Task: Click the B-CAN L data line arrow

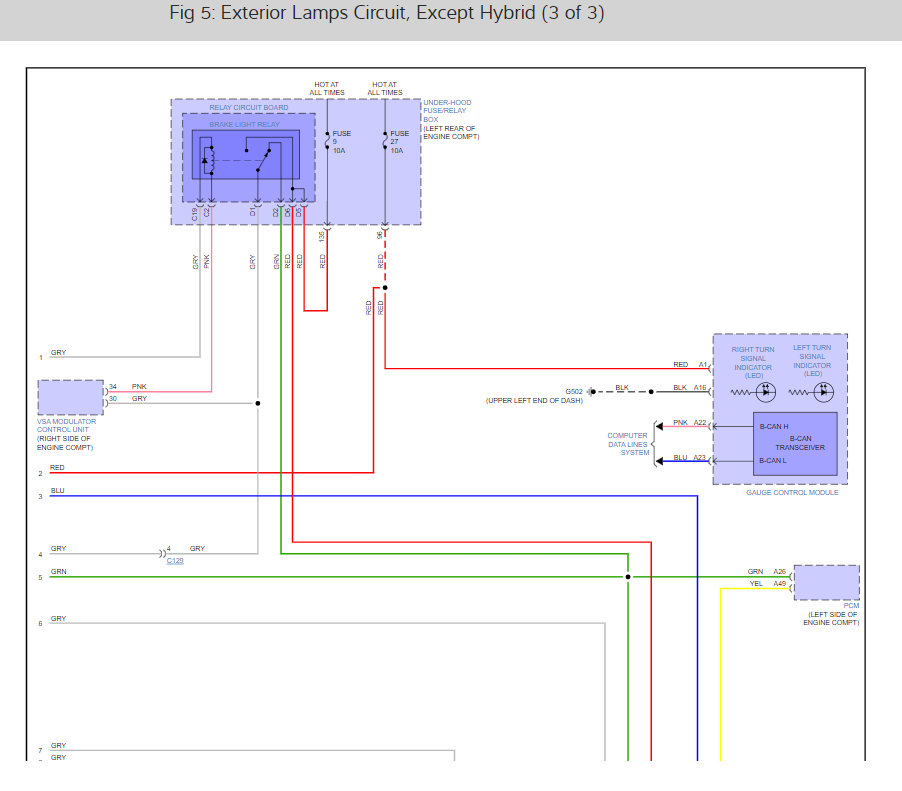Action: [x=660, y=461]
